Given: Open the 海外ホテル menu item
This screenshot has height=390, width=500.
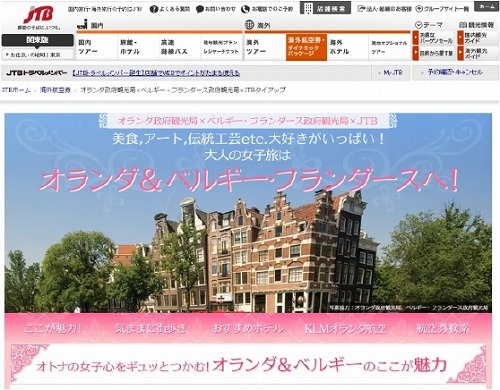Looking at the screenshot, I should point(347,47).
